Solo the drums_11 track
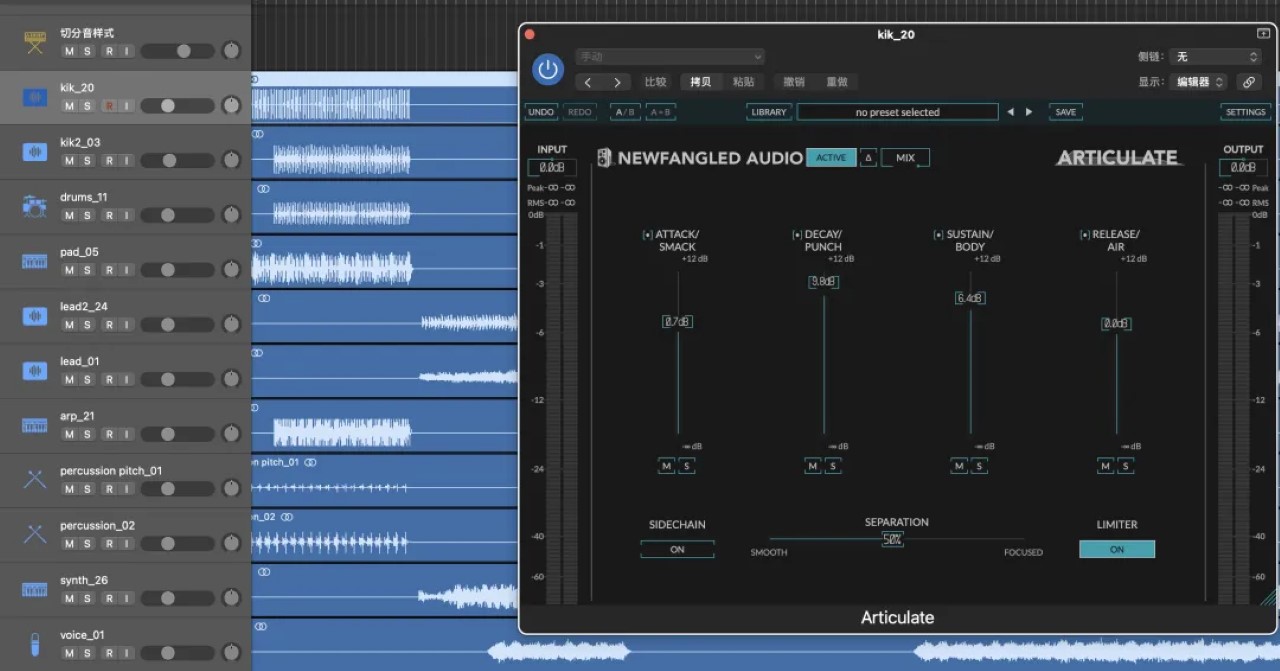1280x671 pixels. [x=88, y=215]
